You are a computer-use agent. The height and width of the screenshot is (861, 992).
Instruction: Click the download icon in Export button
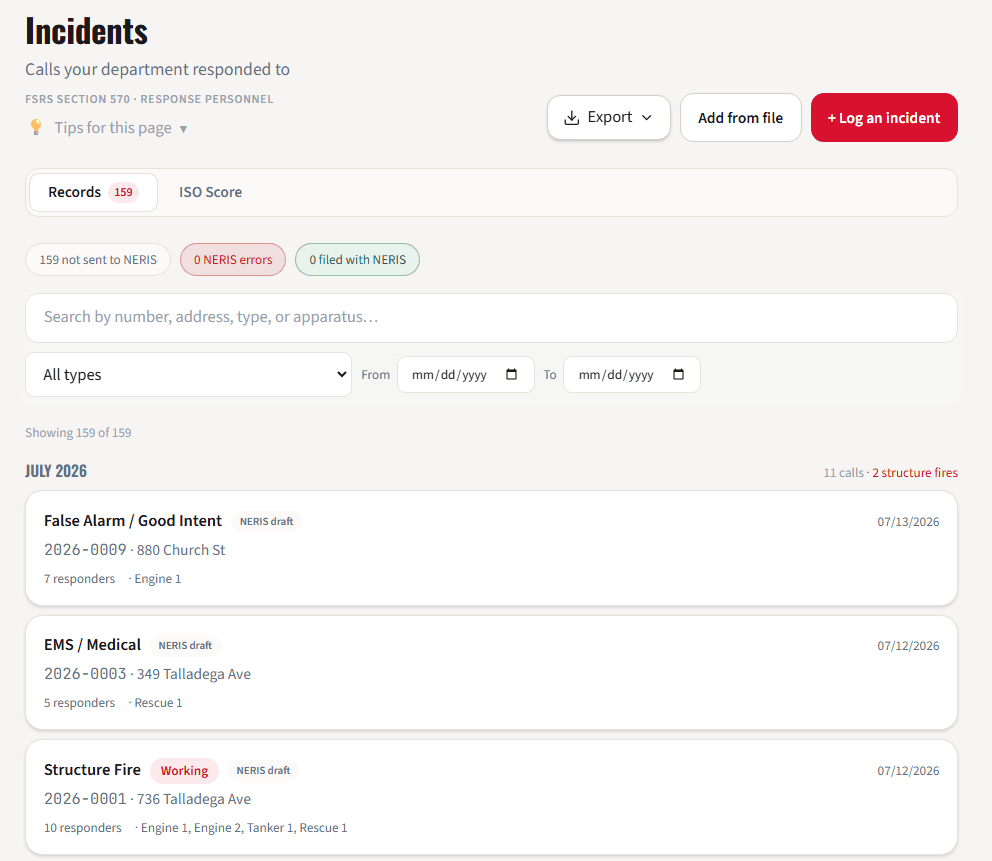coord(571,118)
